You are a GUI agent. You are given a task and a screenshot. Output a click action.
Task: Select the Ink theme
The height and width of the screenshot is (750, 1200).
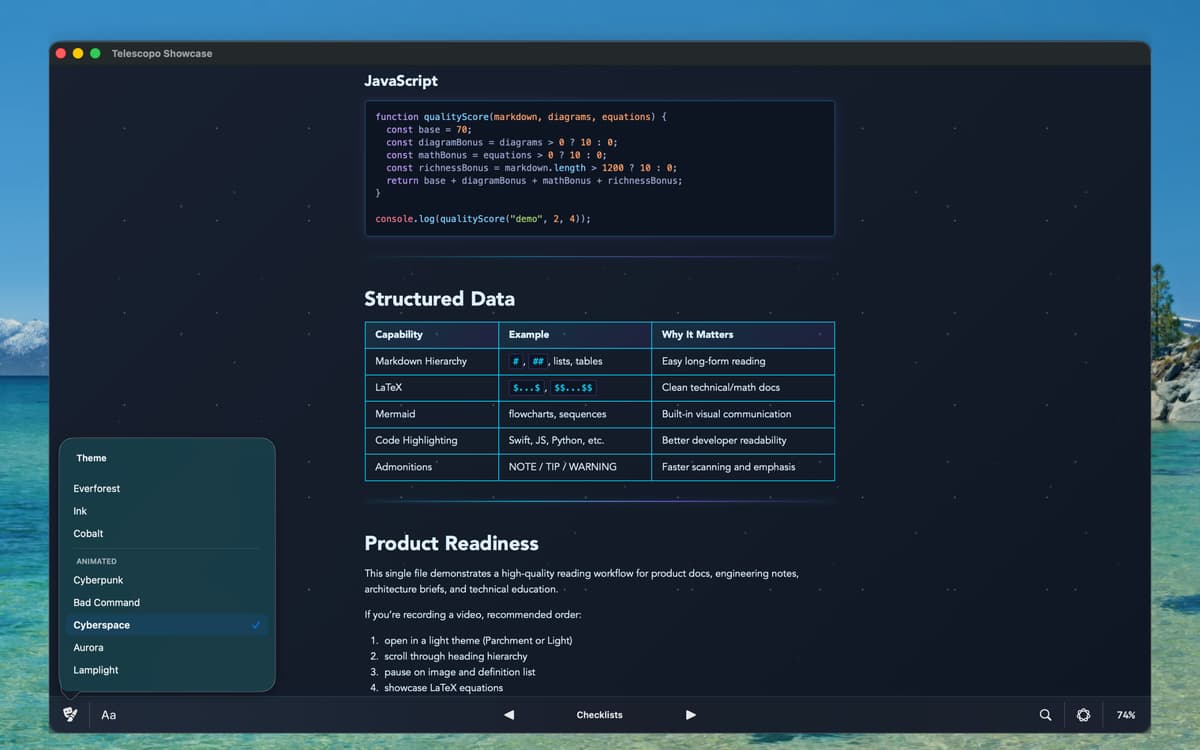[81, 511]
